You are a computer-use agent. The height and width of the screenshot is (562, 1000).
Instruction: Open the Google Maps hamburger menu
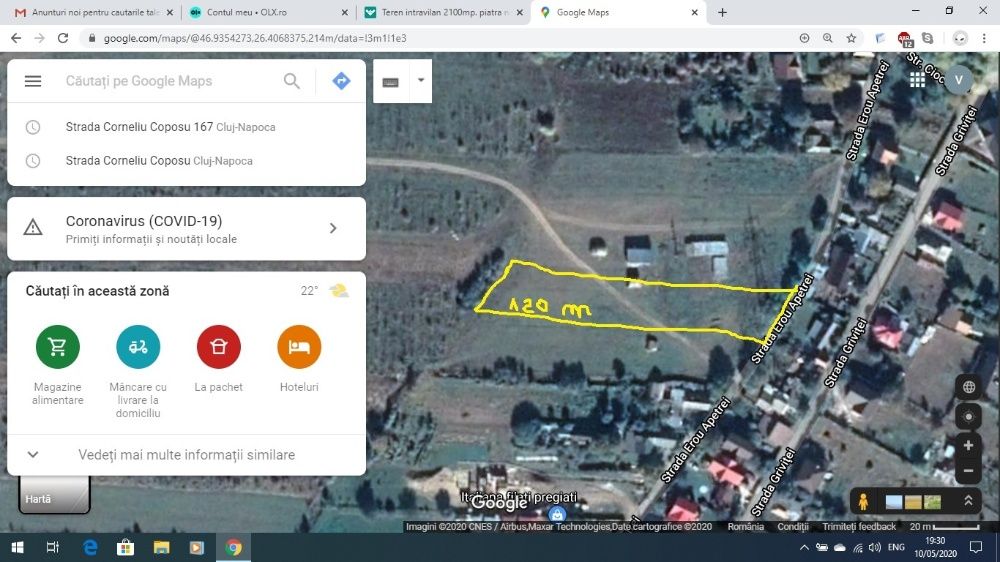33,81
